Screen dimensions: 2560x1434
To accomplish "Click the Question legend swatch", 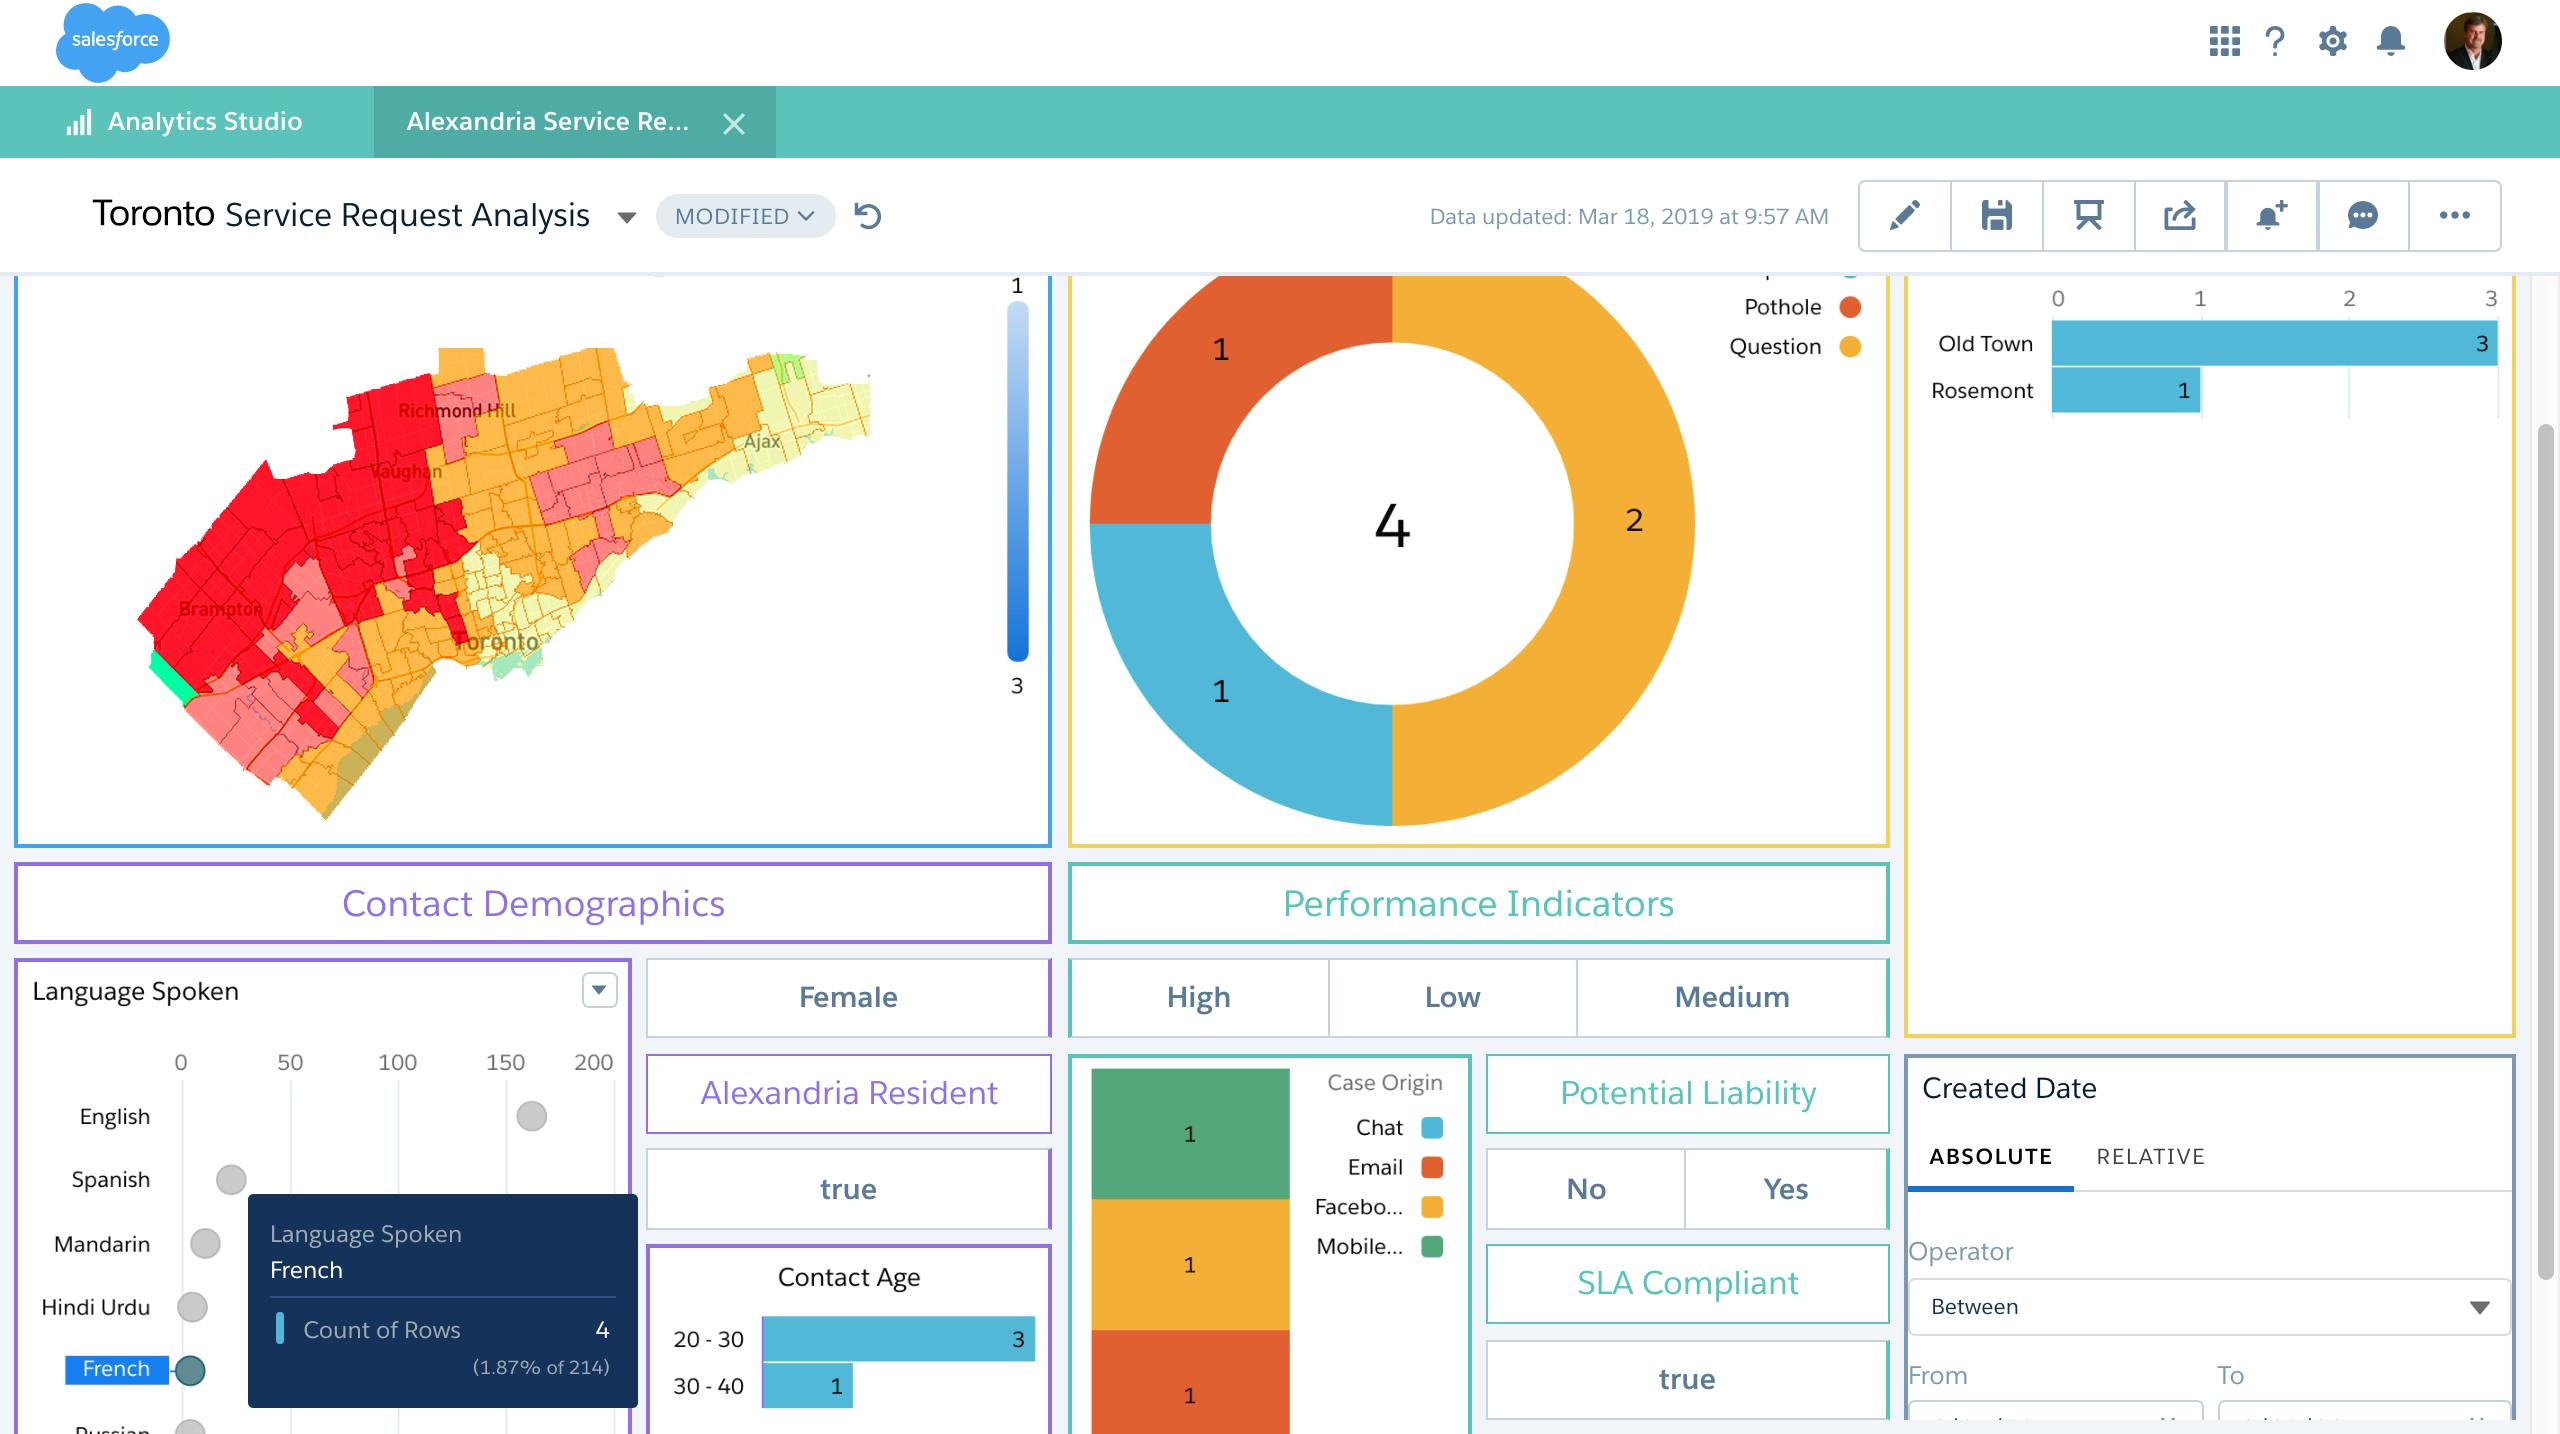I will pyautogui.click(x=1850, y=347).
